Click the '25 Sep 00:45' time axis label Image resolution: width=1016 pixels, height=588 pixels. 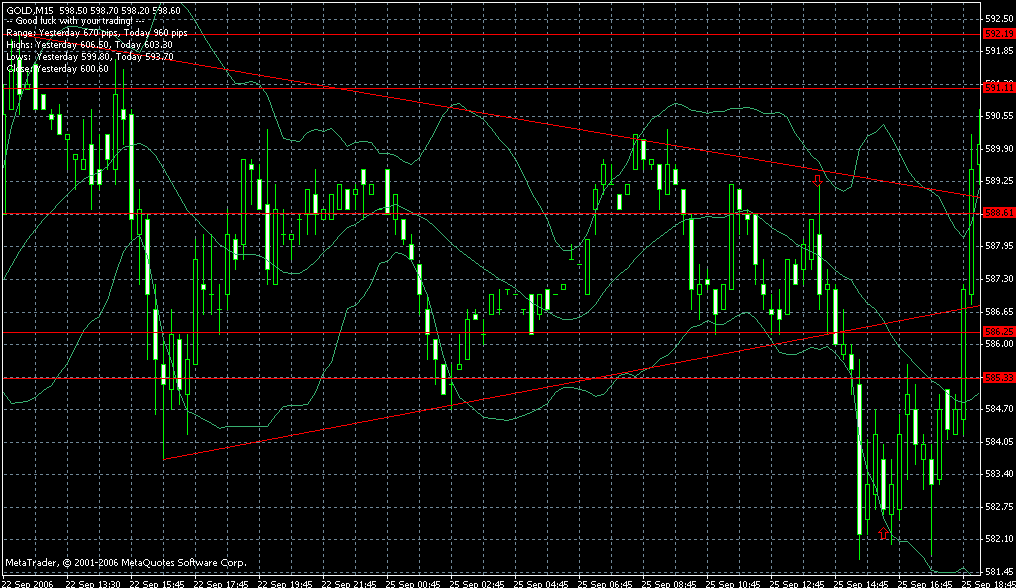click(413, 583)
